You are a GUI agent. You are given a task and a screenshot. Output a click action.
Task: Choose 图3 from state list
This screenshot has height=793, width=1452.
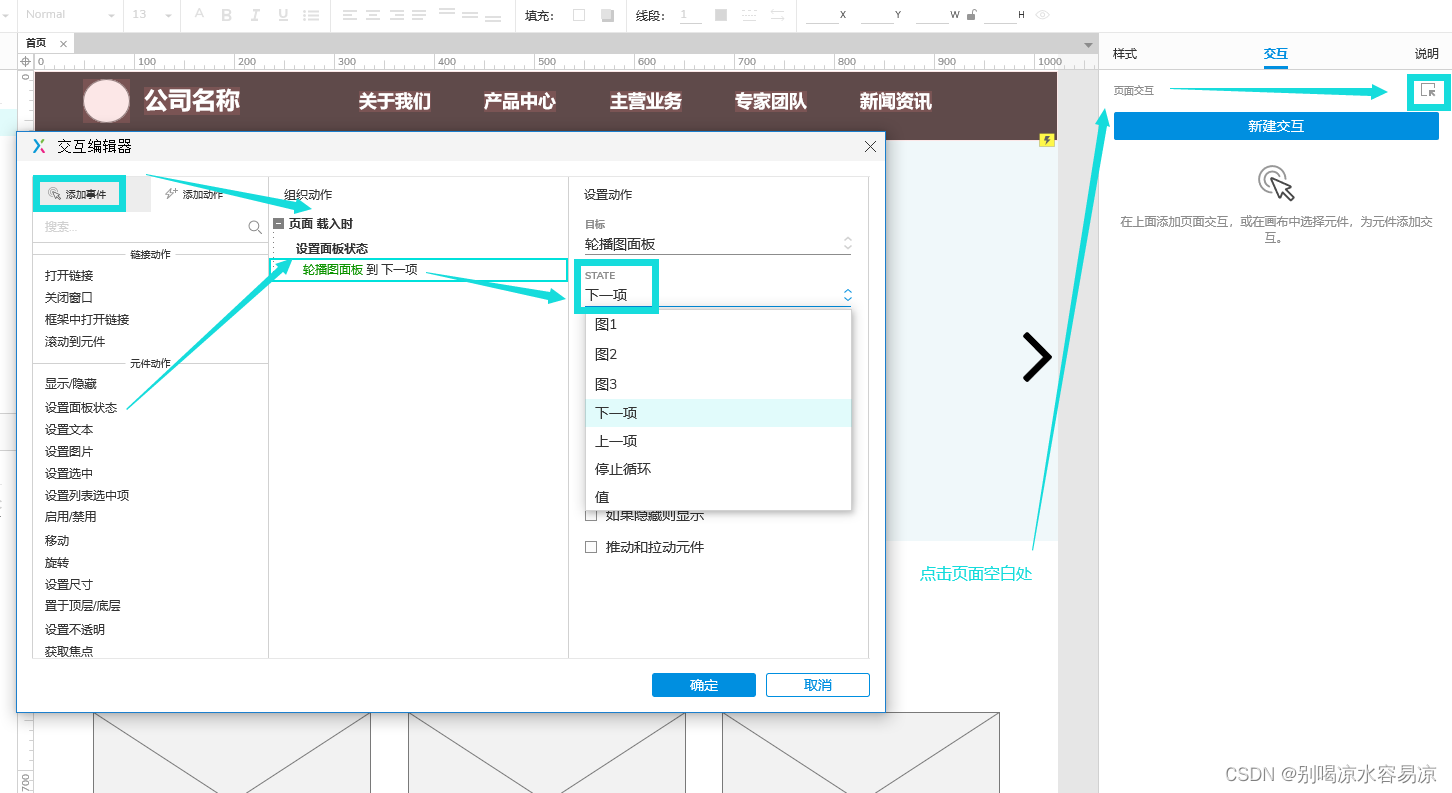coord(718,384)
